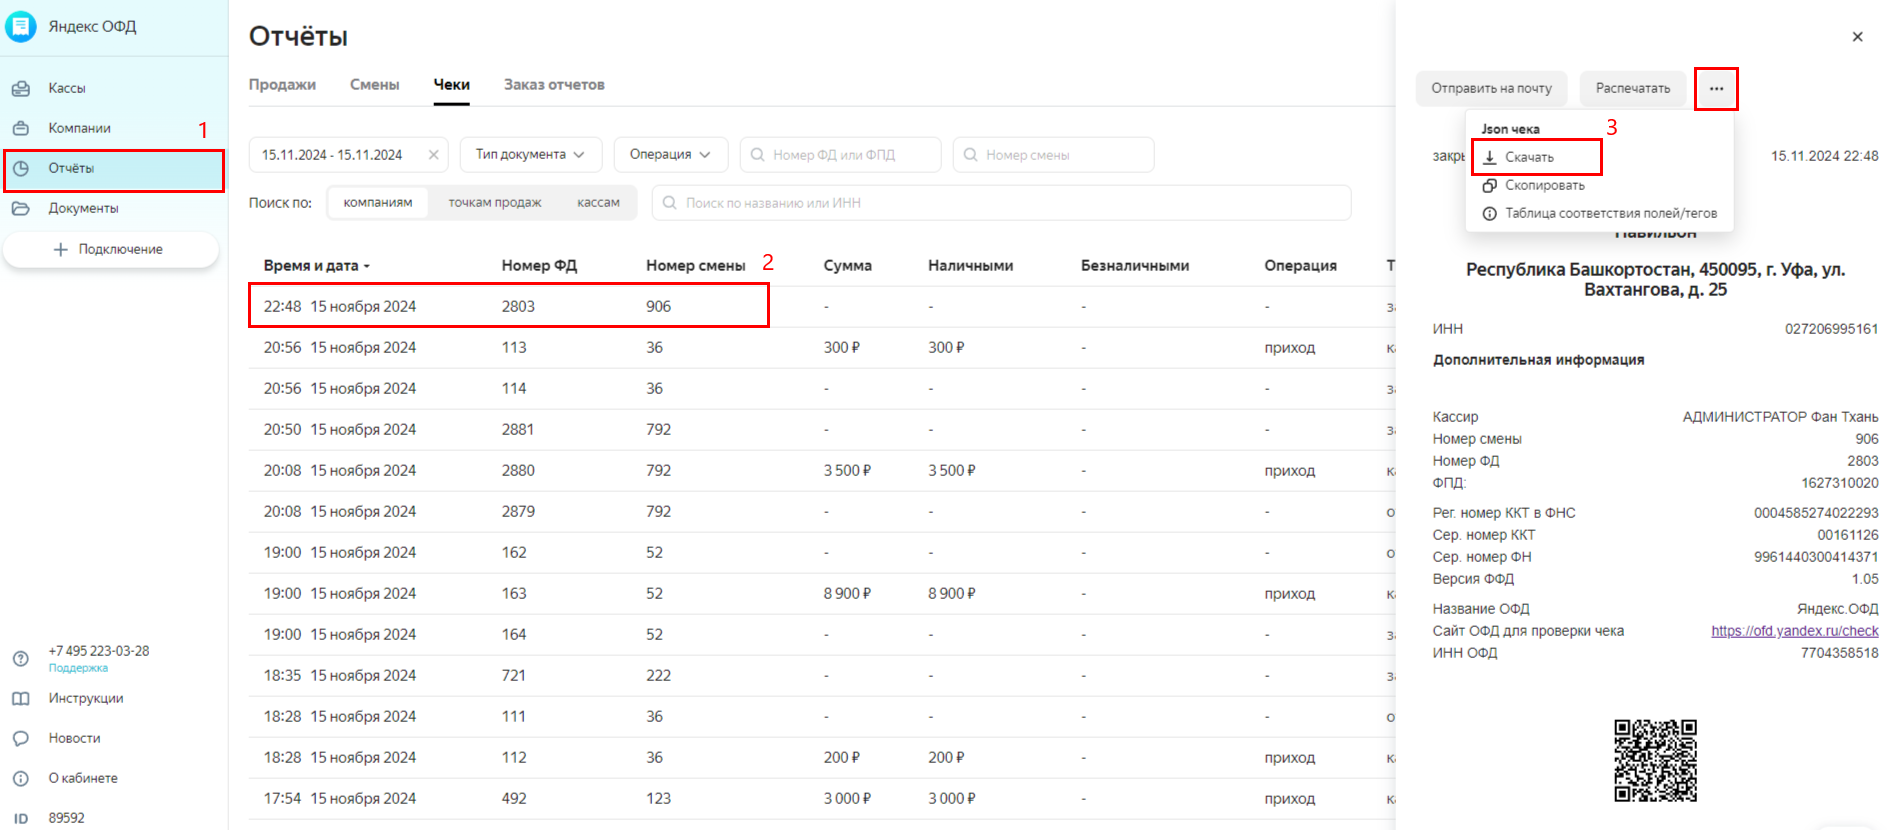This screenshot has height=830, width=1893.
Task: Sort by Время и дата column
Action: pos(316,266)
